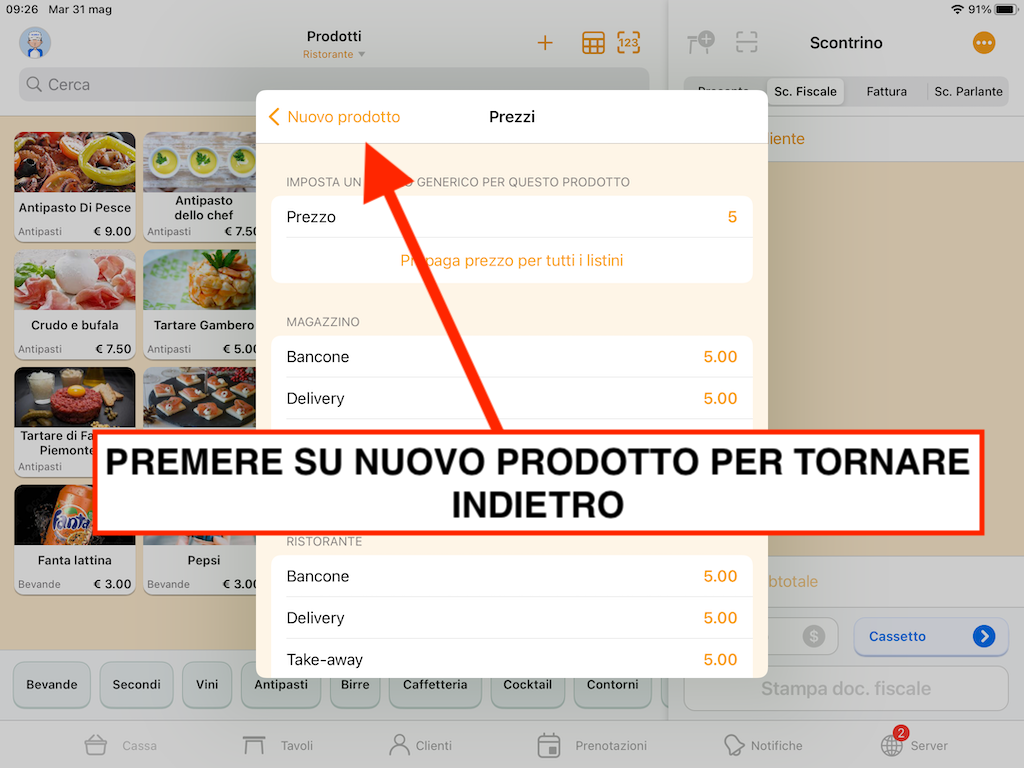Expand the Ristorante dropdown under Prodotti
This screenshot has height=768, width=1024.
[334, 54]
